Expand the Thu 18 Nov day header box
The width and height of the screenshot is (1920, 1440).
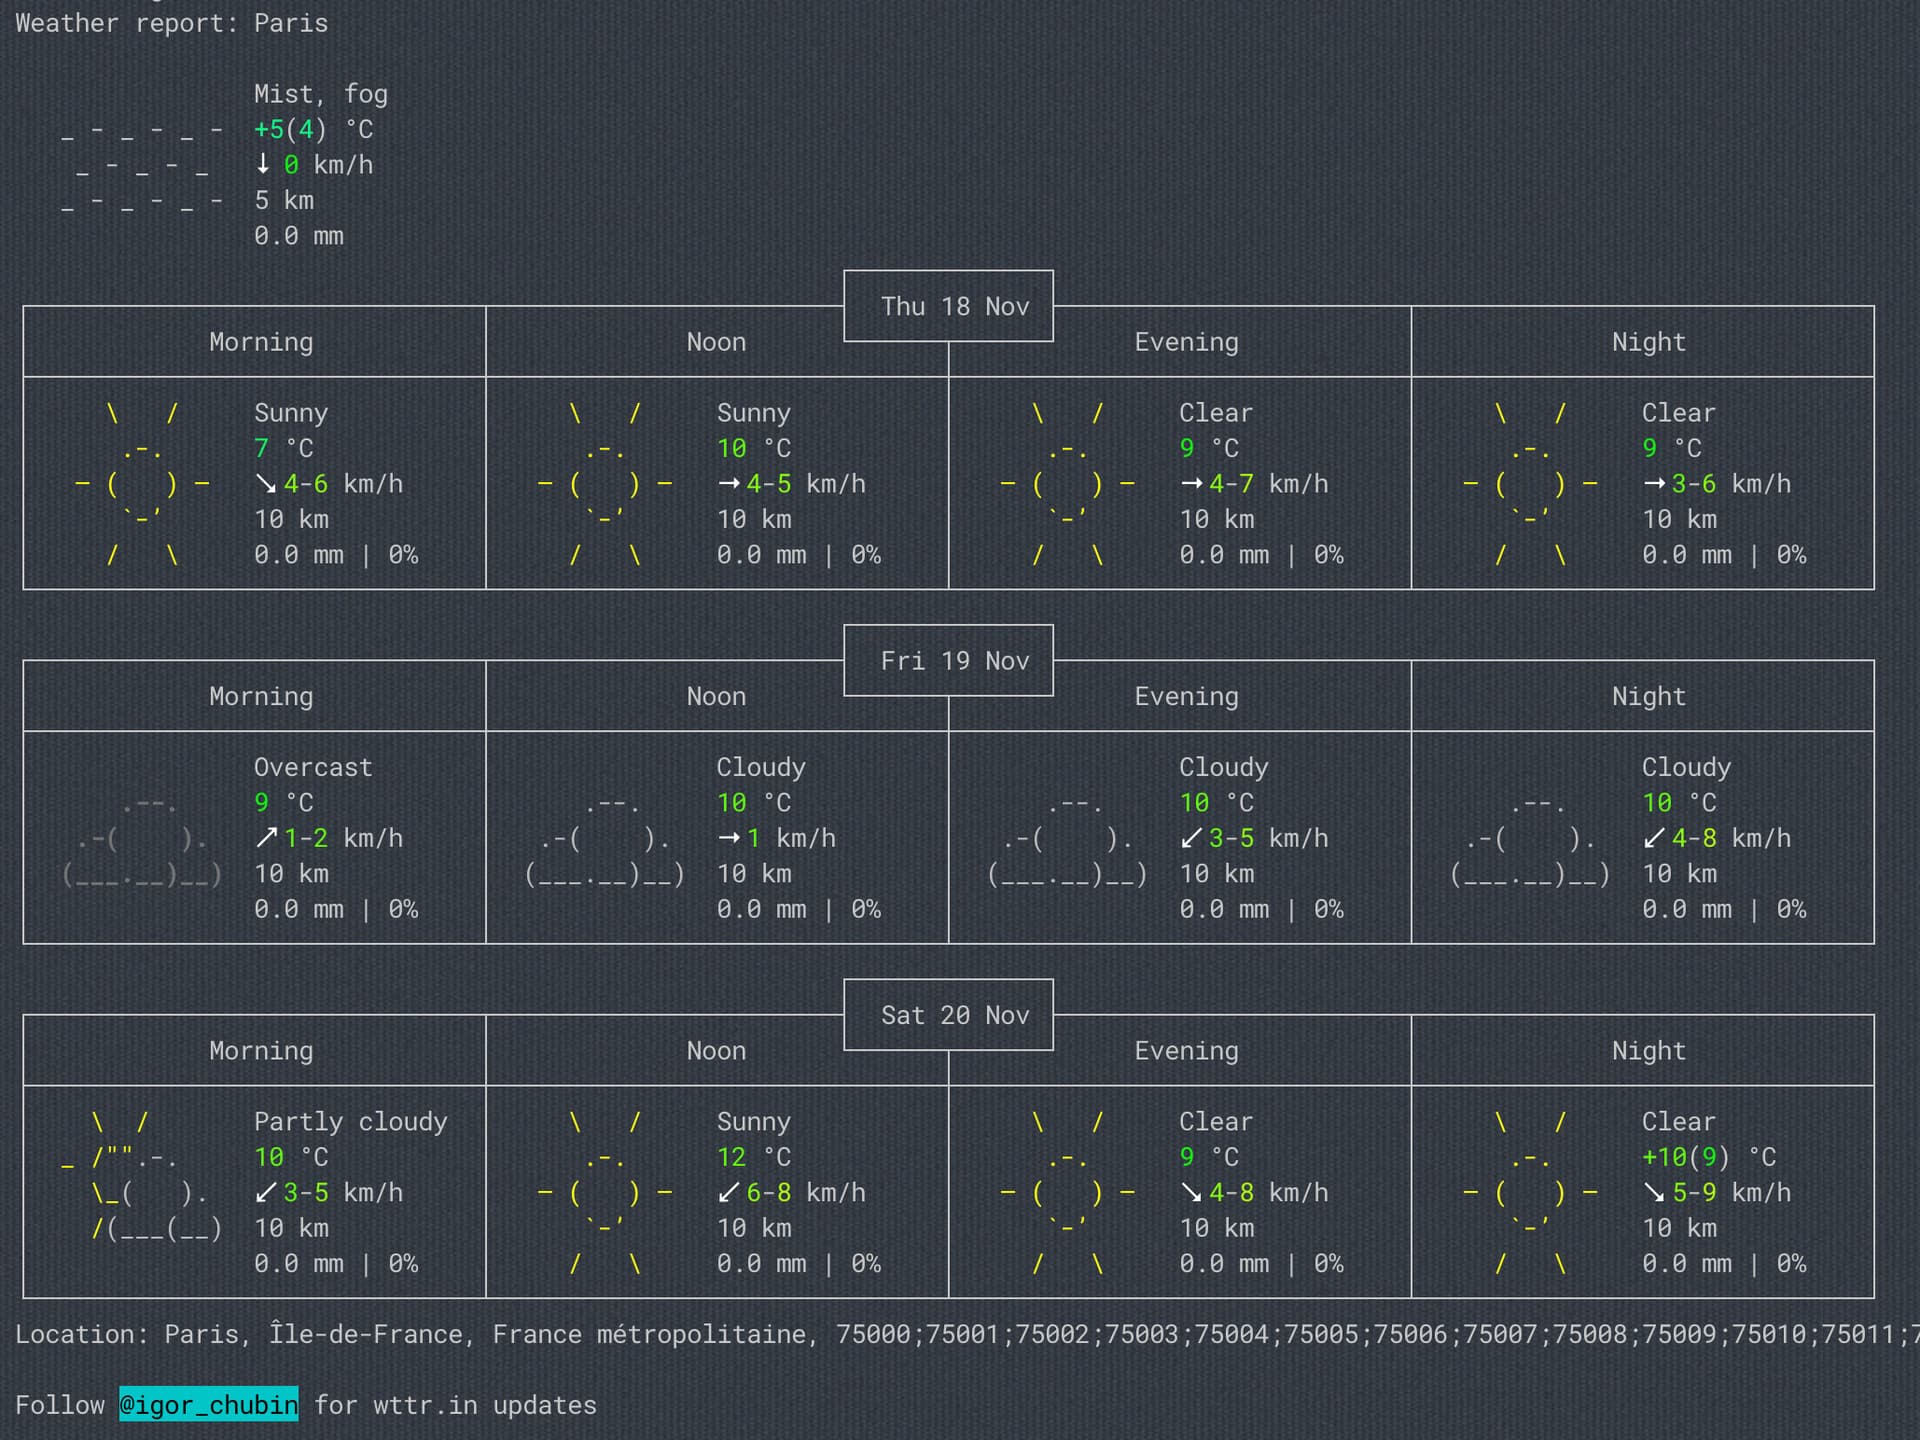(x=948, y=306)
